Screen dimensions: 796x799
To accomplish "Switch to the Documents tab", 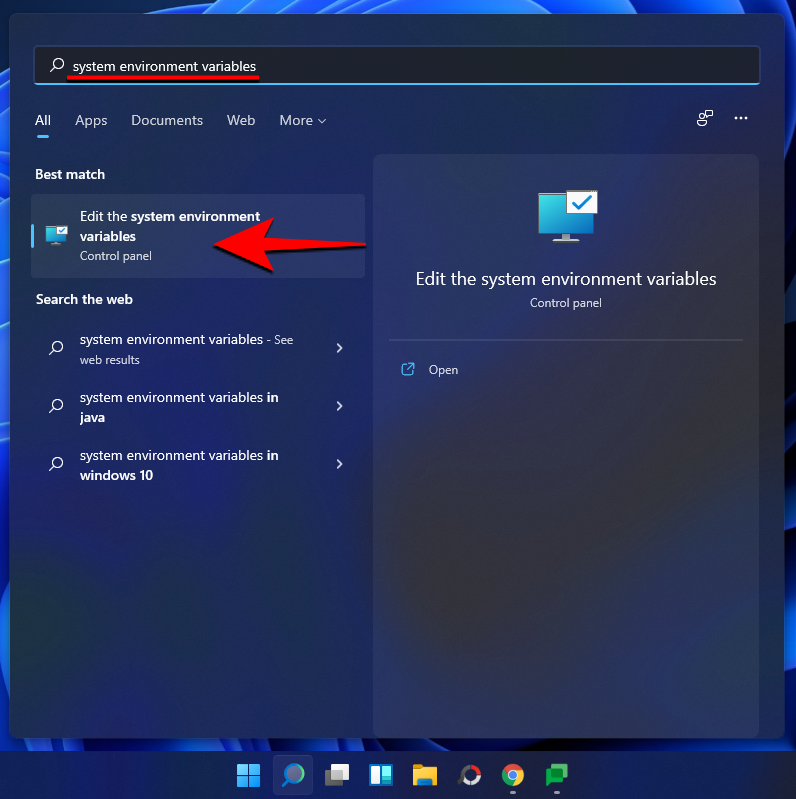I will tap(167, 120).
